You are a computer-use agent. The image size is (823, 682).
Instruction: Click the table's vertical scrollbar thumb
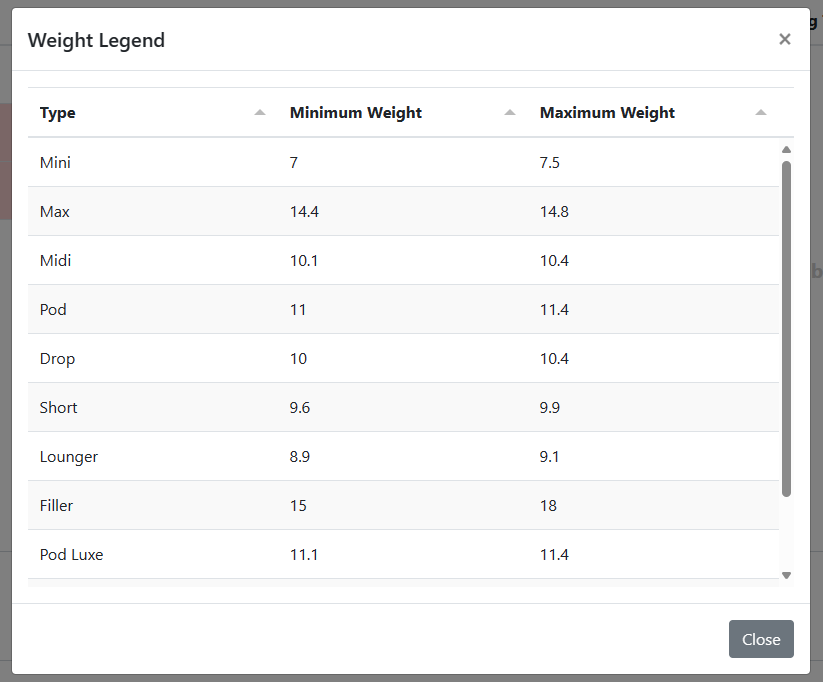click(x=786, y=329)
